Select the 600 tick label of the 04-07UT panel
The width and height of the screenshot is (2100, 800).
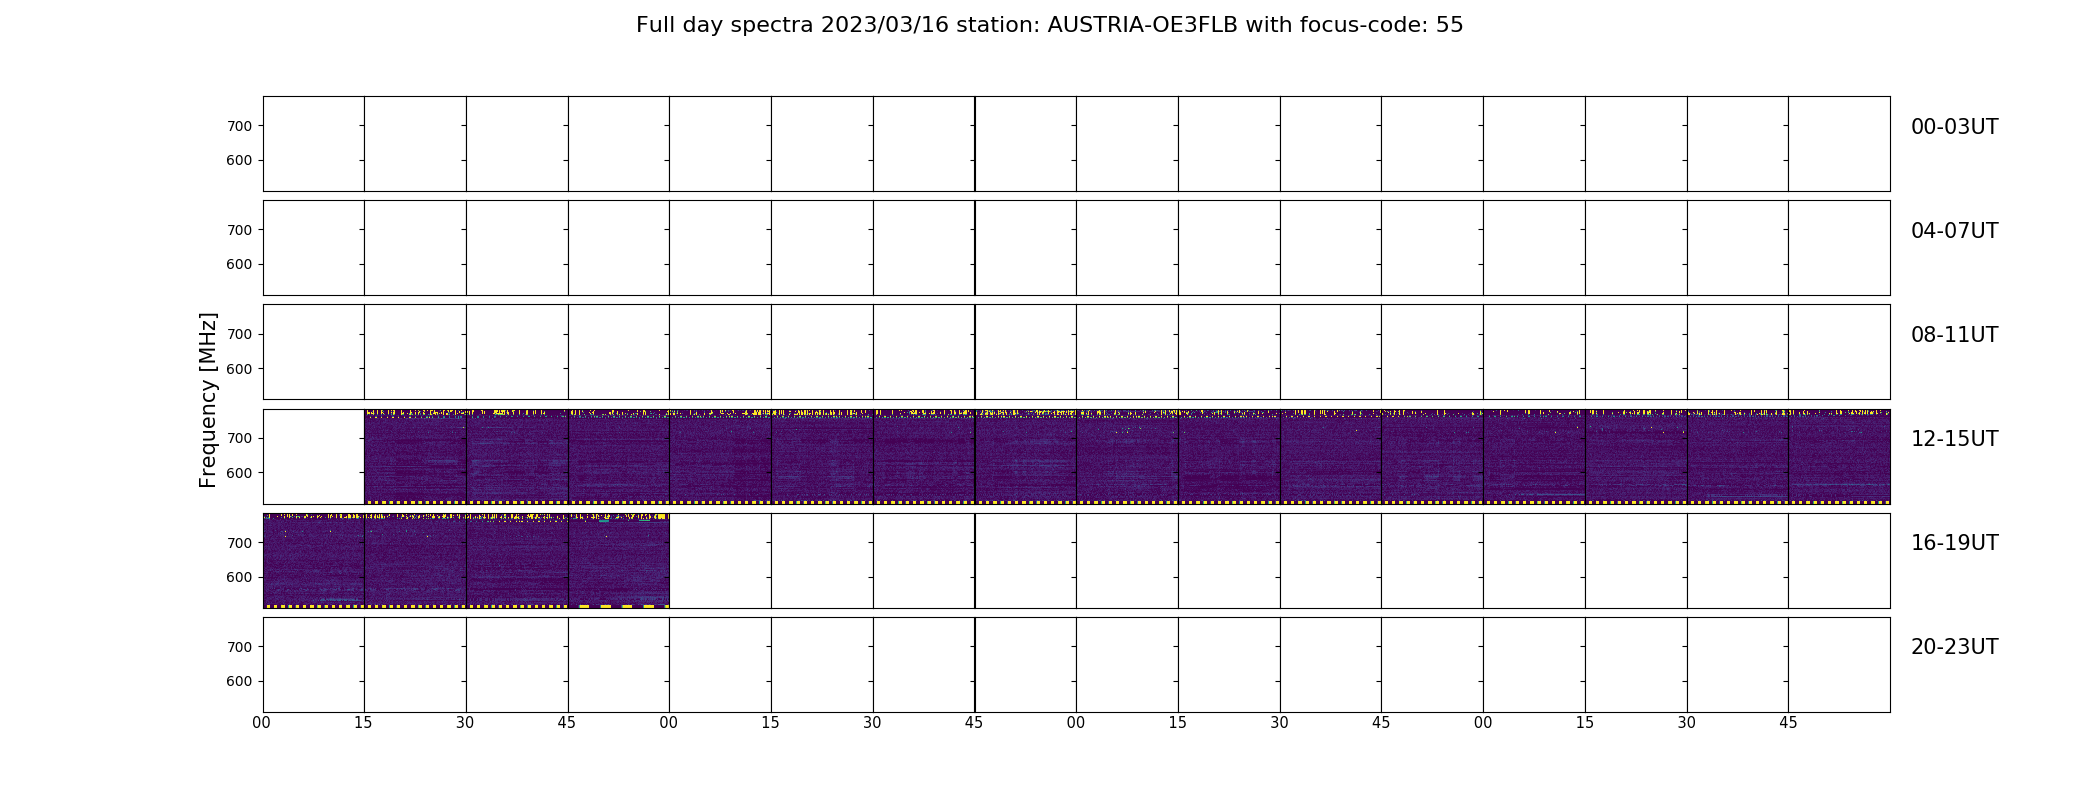click(239, 264)
